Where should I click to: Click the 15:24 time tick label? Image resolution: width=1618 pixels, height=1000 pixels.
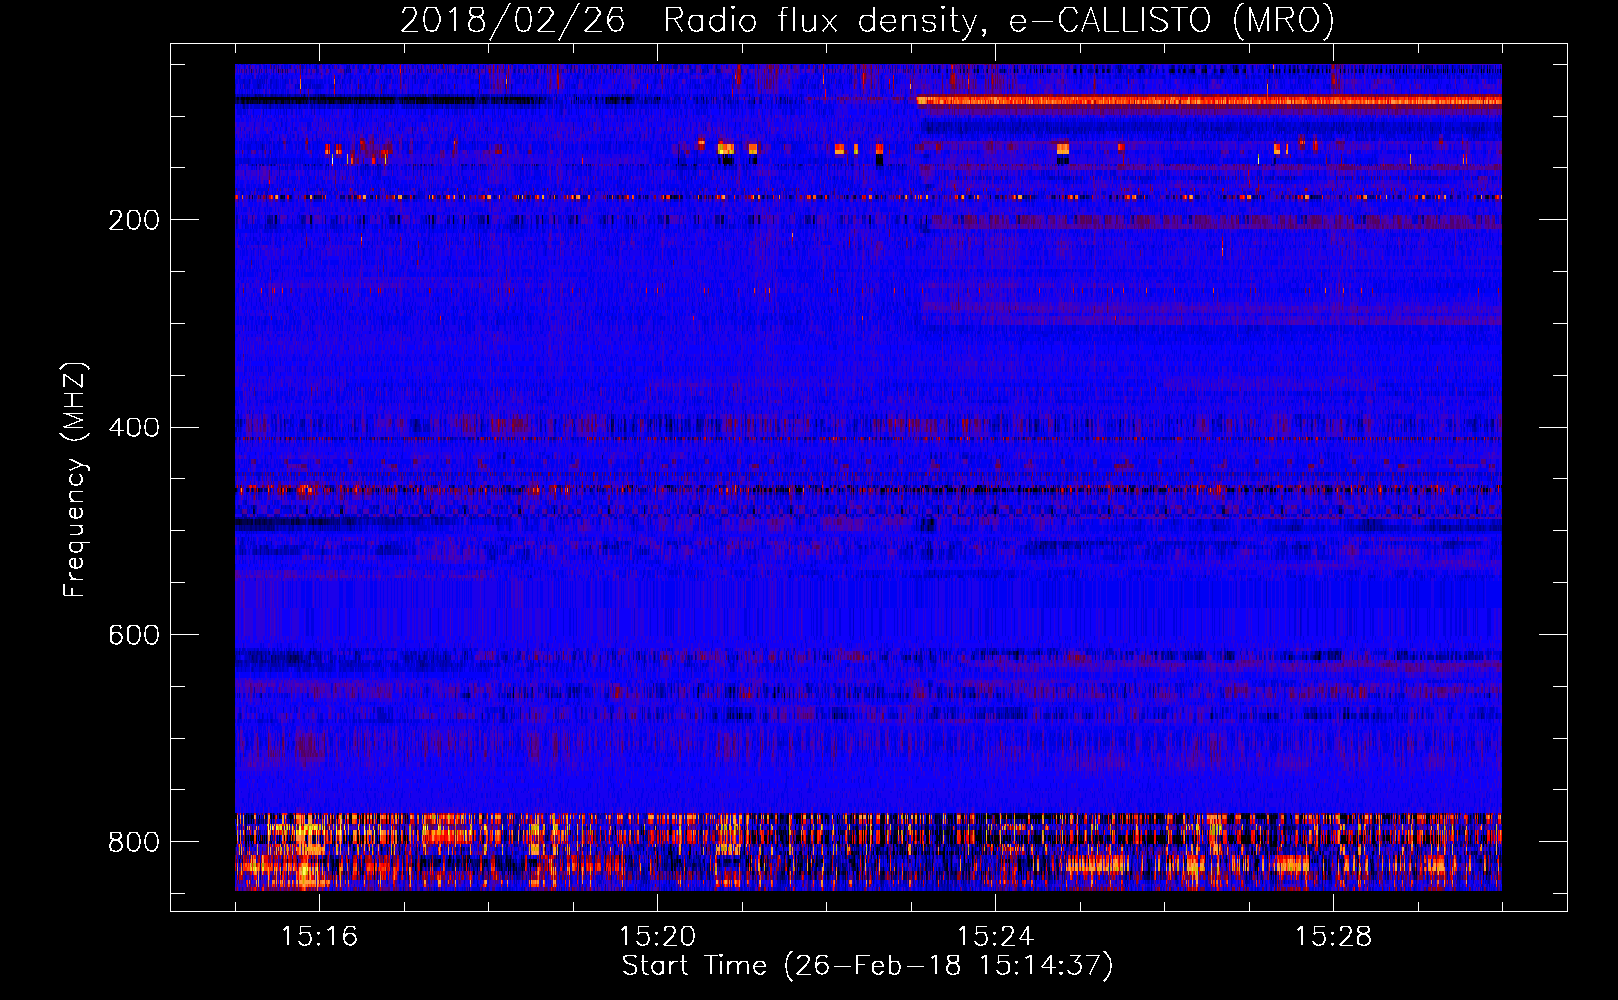click(995, 937)
